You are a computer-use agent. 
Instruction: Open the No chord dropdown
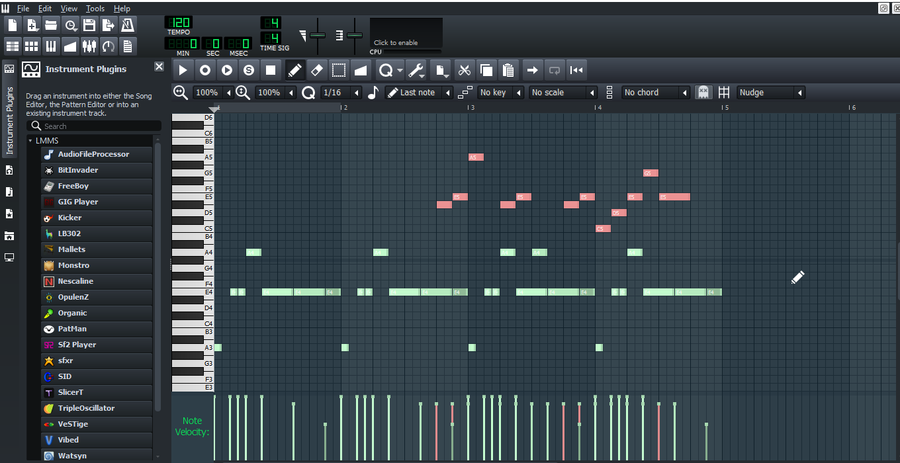pyautogui.click(x=655, y=92)
